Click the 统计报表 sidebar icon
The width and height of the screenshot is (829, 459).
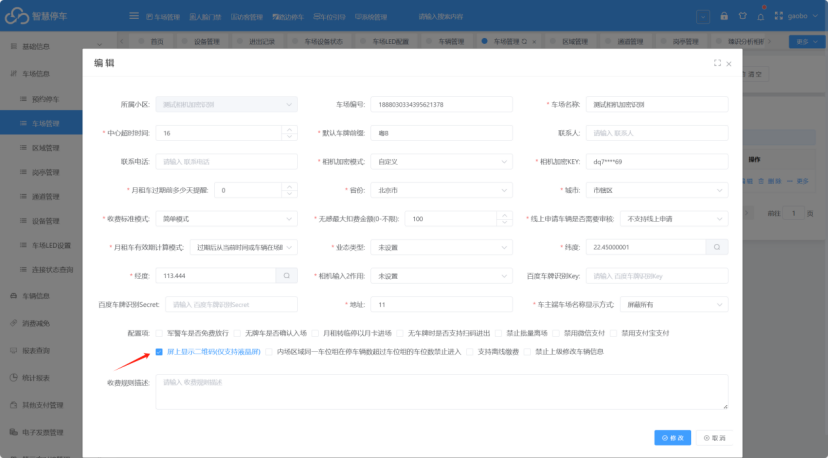pos(14,378)
